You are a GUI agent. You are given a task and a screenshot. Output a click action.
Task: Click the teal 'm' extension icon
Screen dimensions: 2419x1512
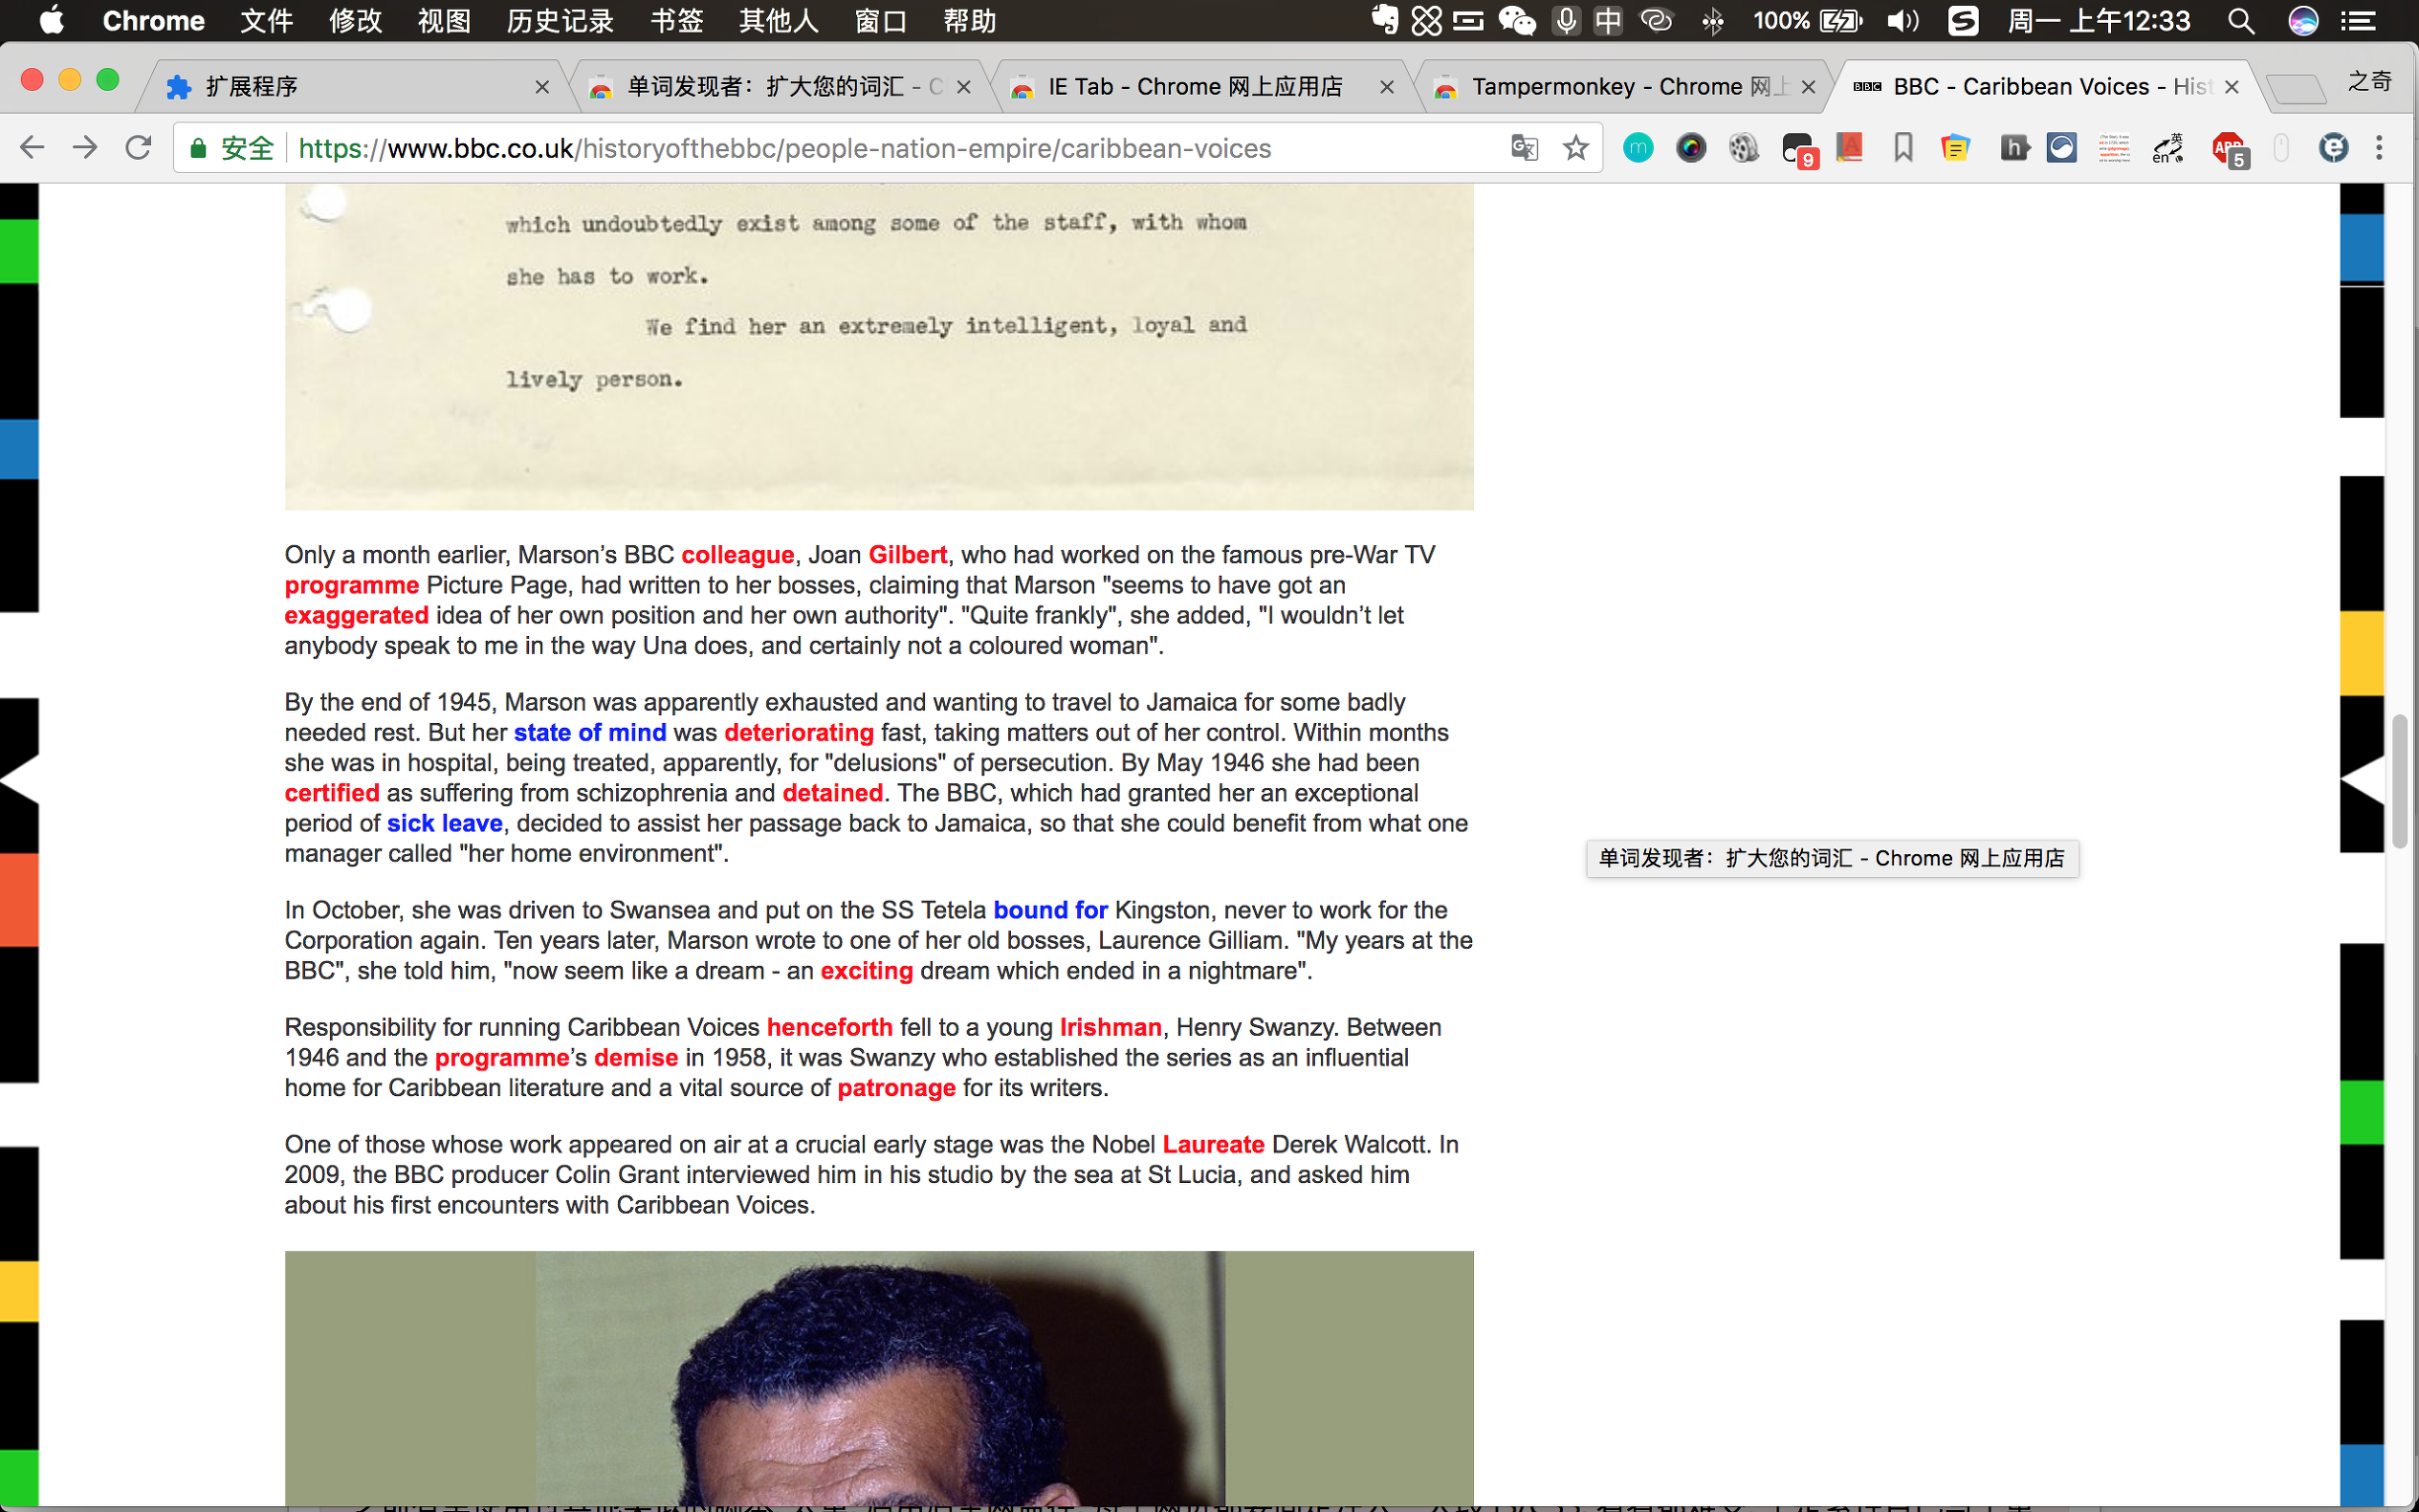[x=1638, y=148]
